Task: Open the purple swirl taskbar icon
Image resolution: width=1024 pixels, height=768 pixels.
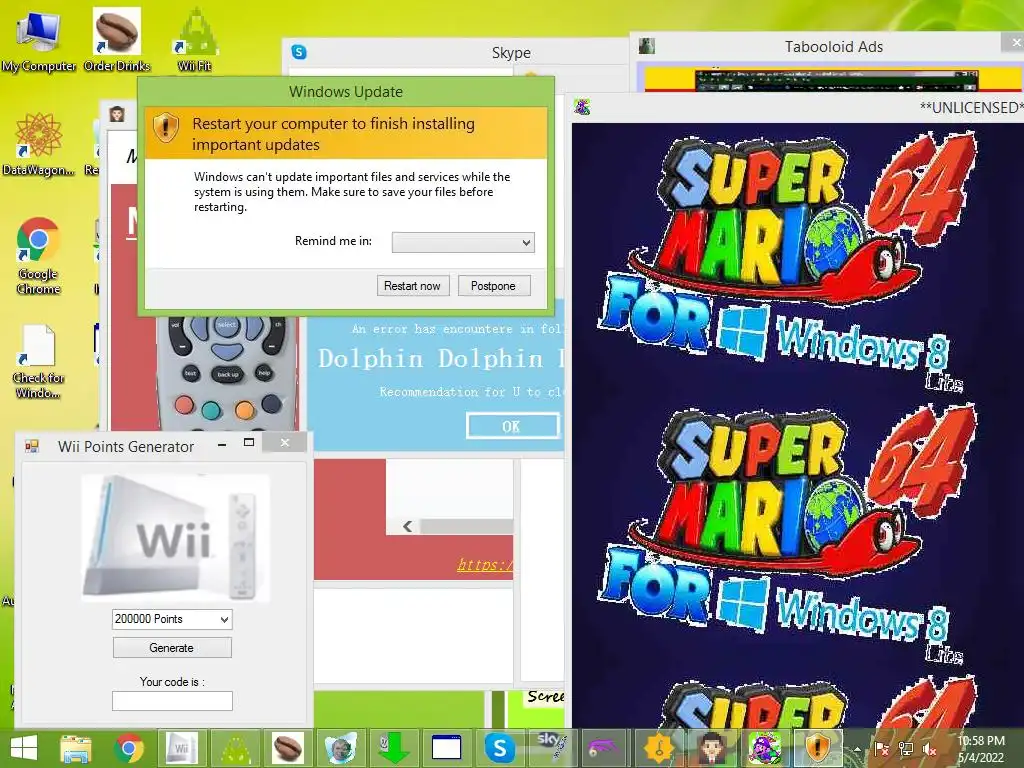Action: pyautogui.click(x=605, y=748)
